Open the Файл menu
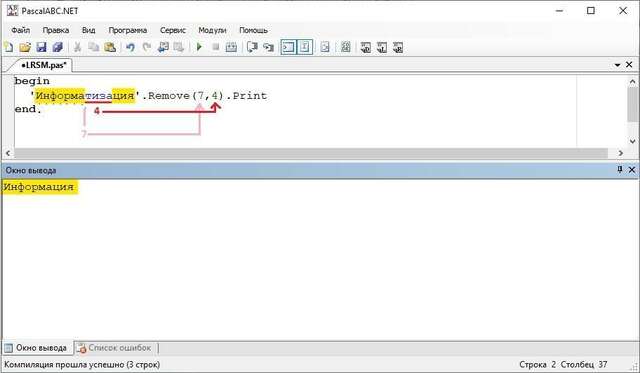The height and width of the screenshot is (373, 640). 20,30
